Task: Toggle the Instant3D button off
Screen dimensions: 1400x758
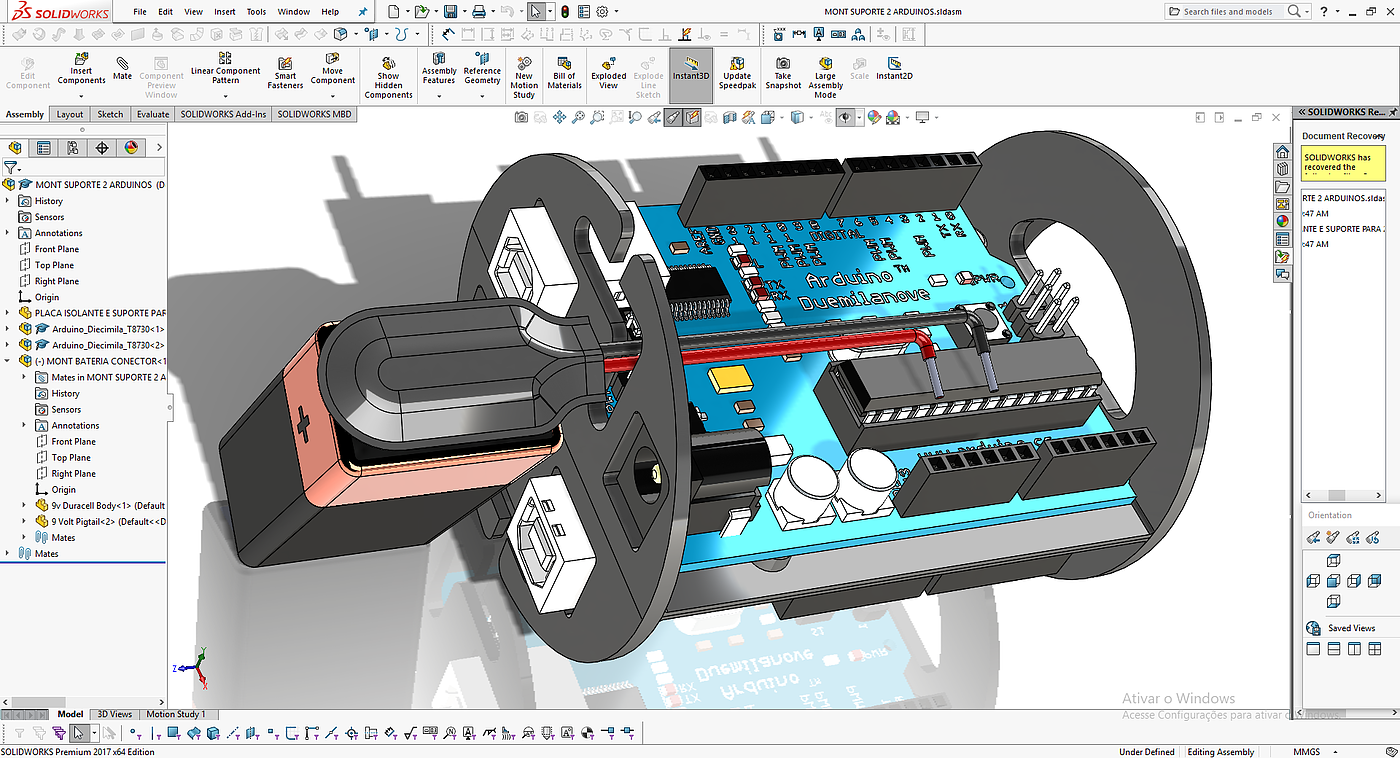Action: (691, 69)
